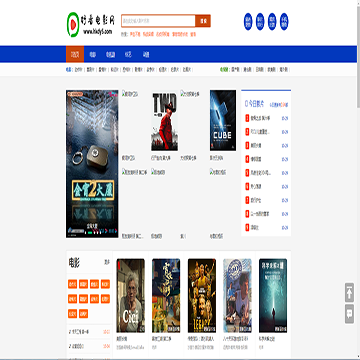Click the first orange genre tag under 电影

(x=72, y=284)
